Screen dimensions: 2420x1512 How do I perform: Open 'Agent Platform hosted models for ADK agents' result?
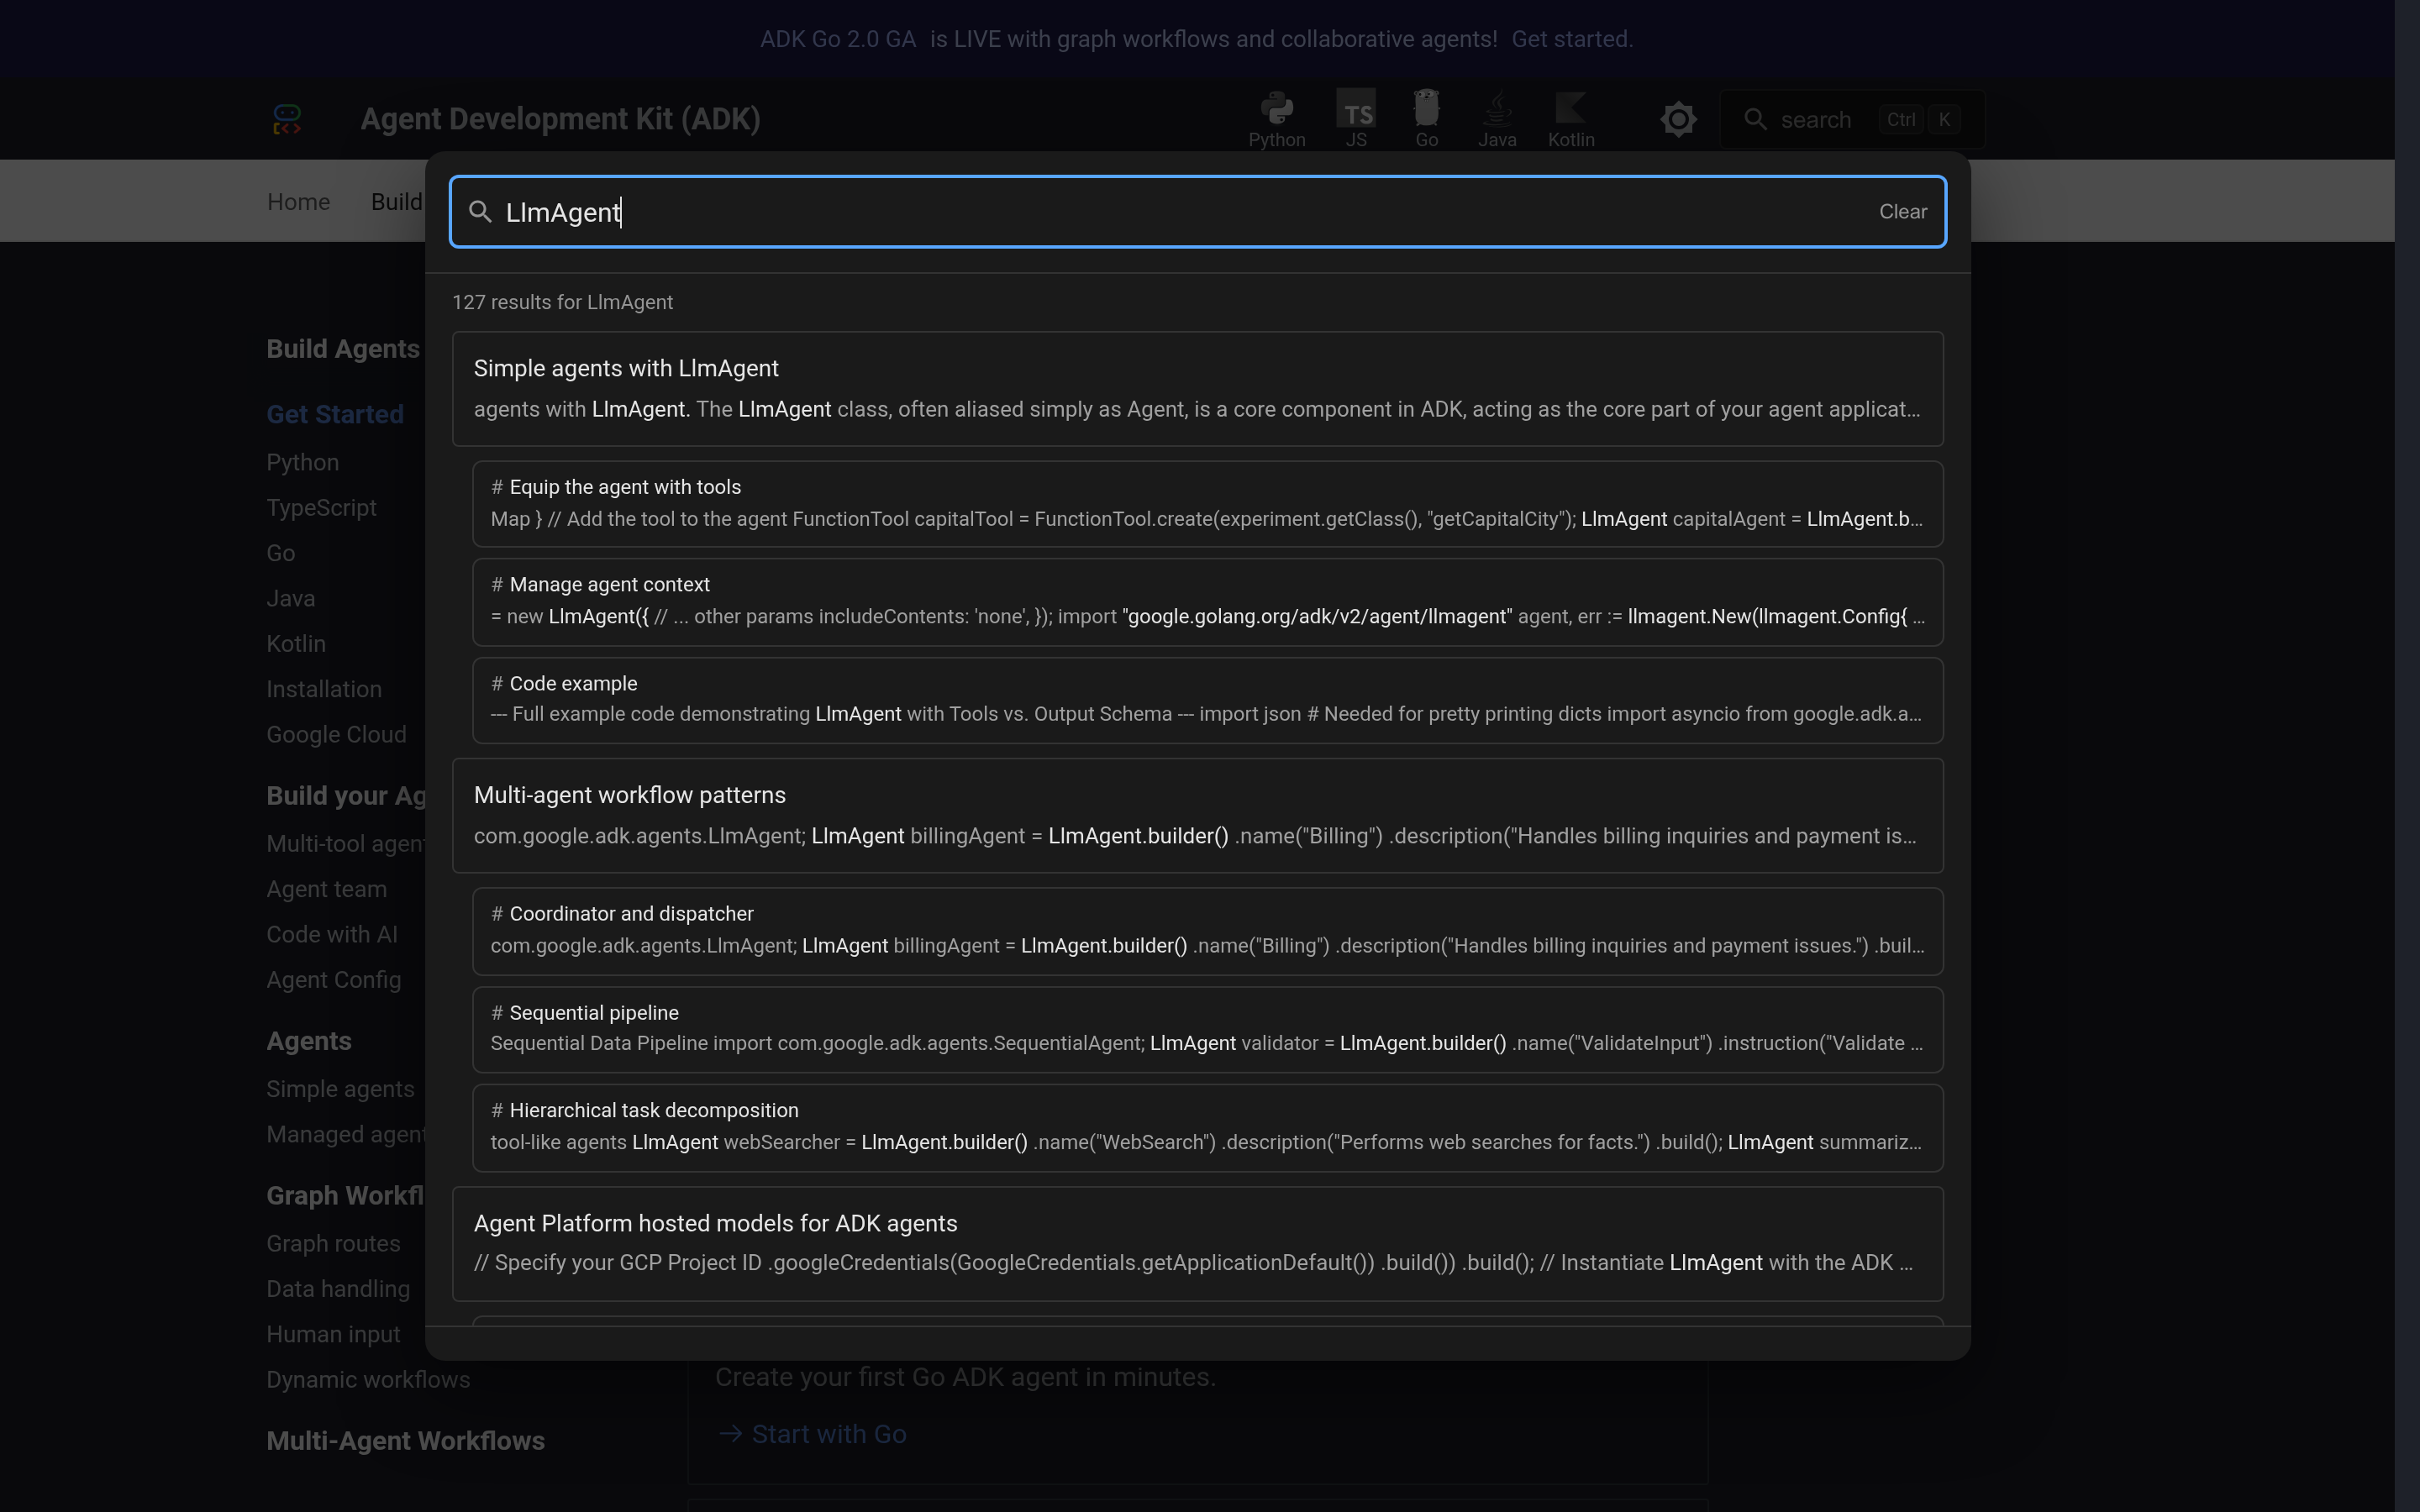tap(1198, 1243)
